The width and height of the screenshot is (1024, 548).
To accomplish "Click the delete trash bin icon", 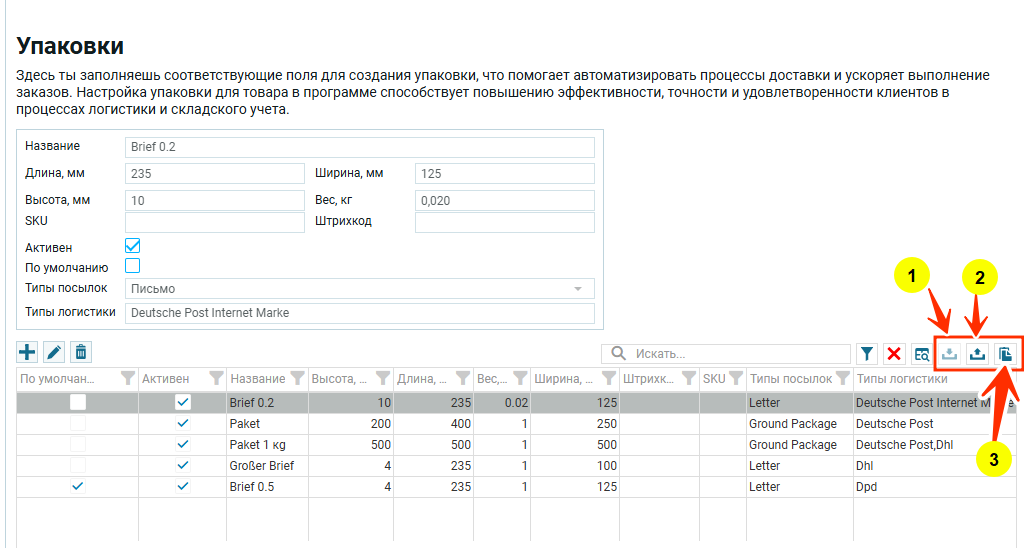I will (x=81, y=352).
